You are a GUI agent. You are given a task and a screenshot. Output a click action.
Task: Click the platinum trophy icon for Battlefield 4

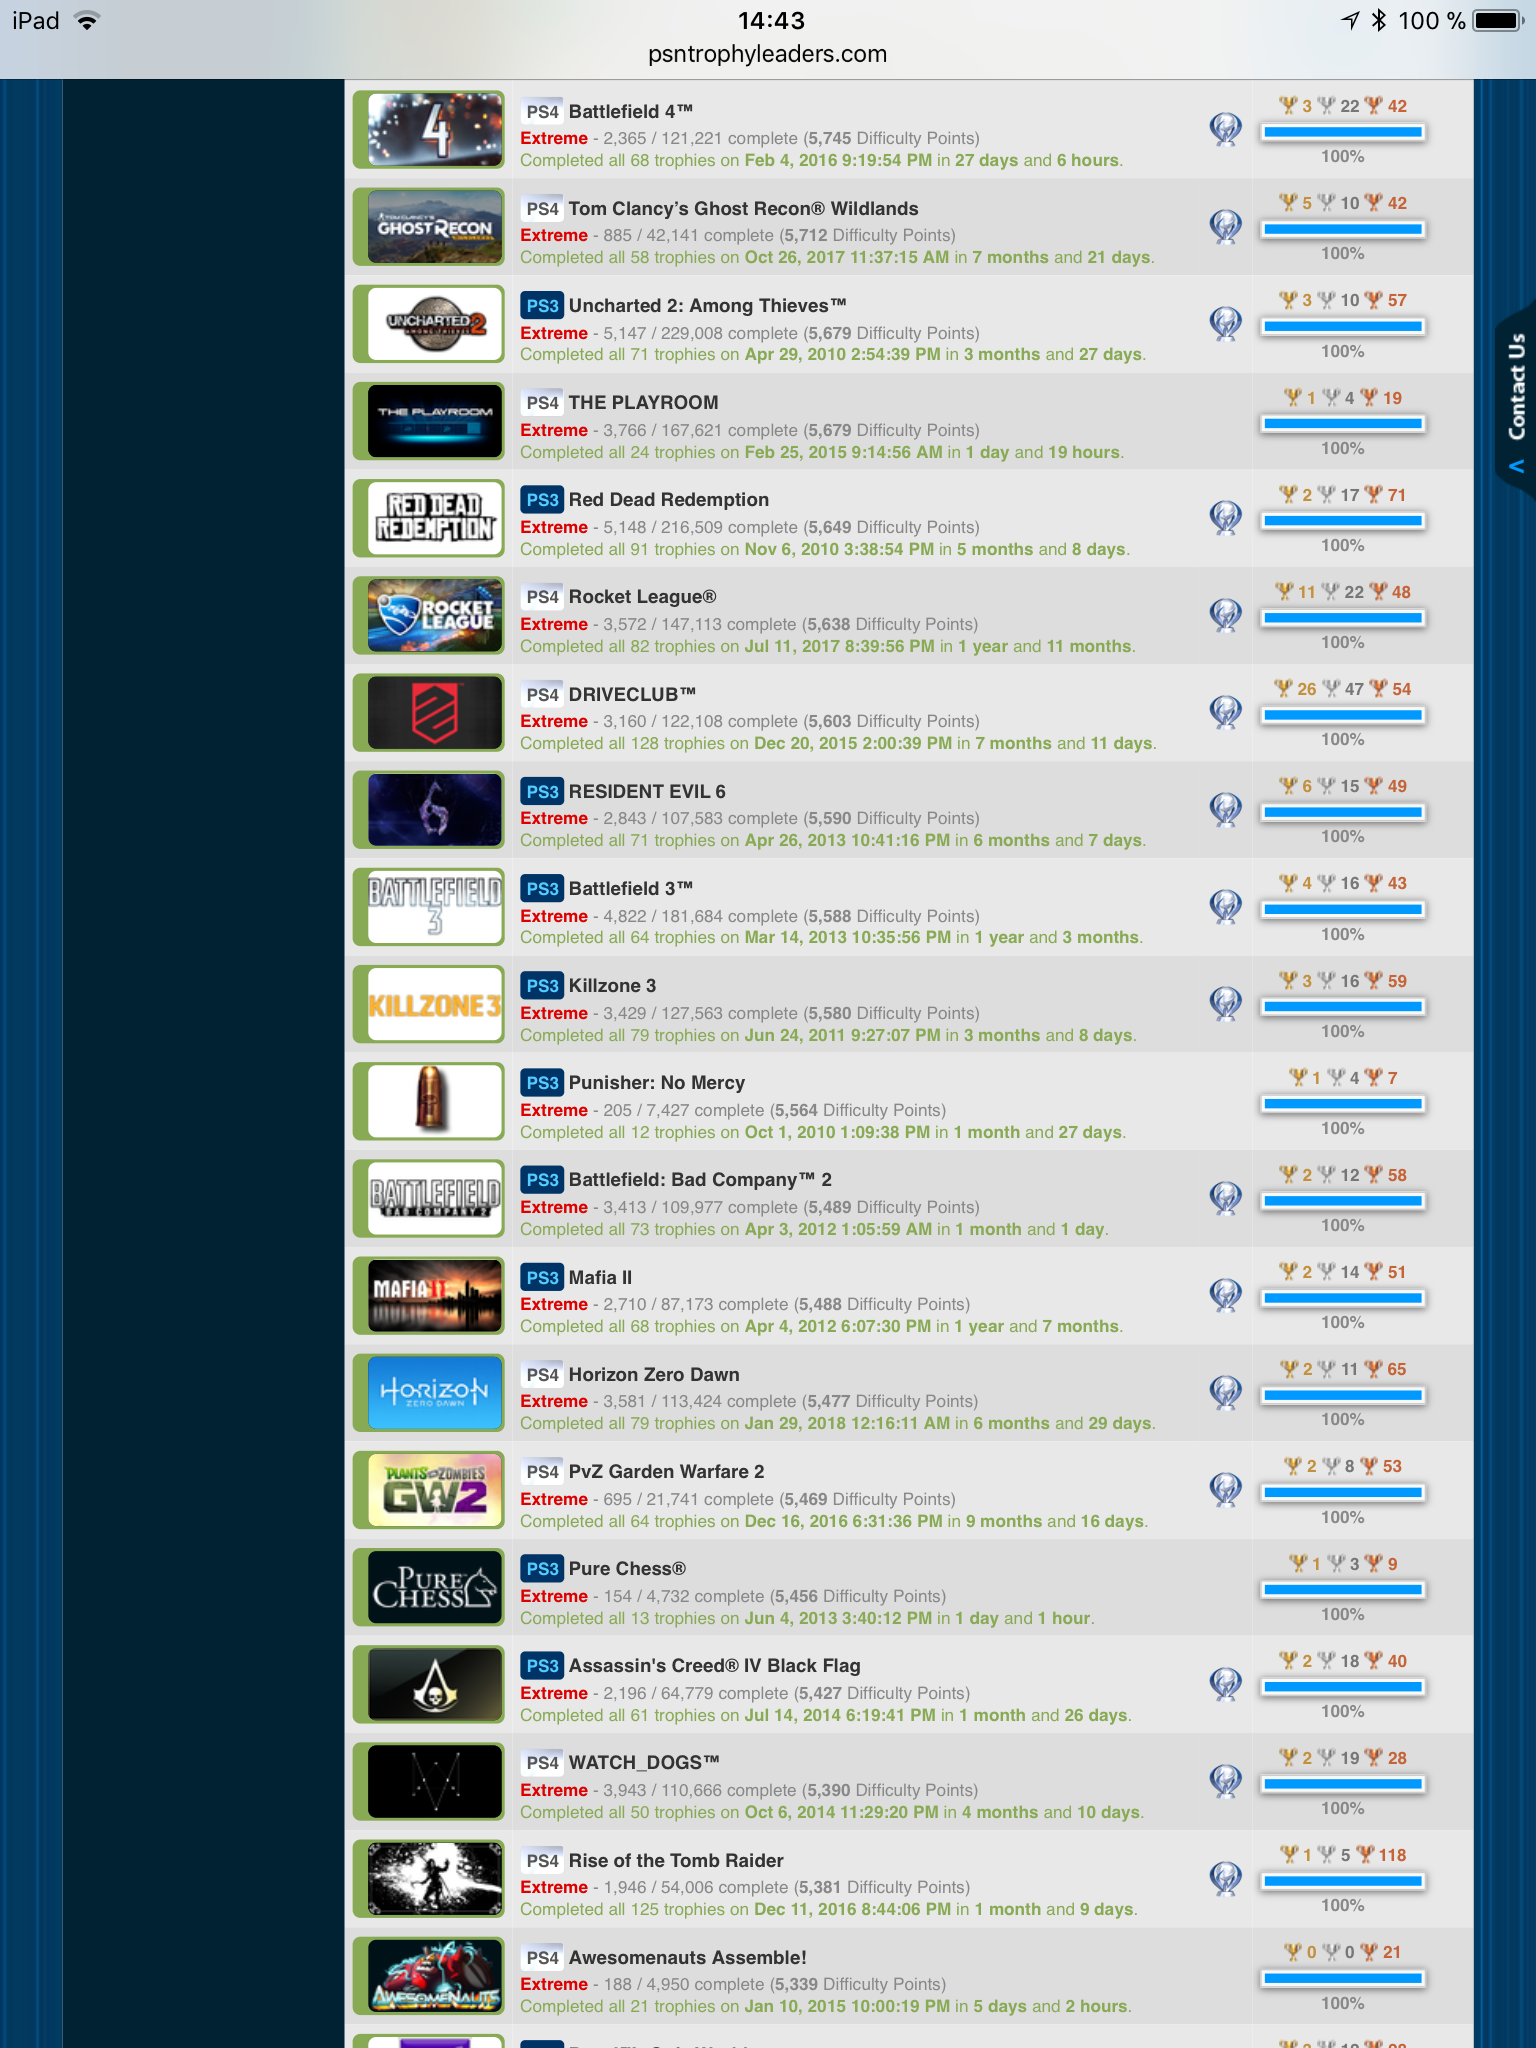1225,129
